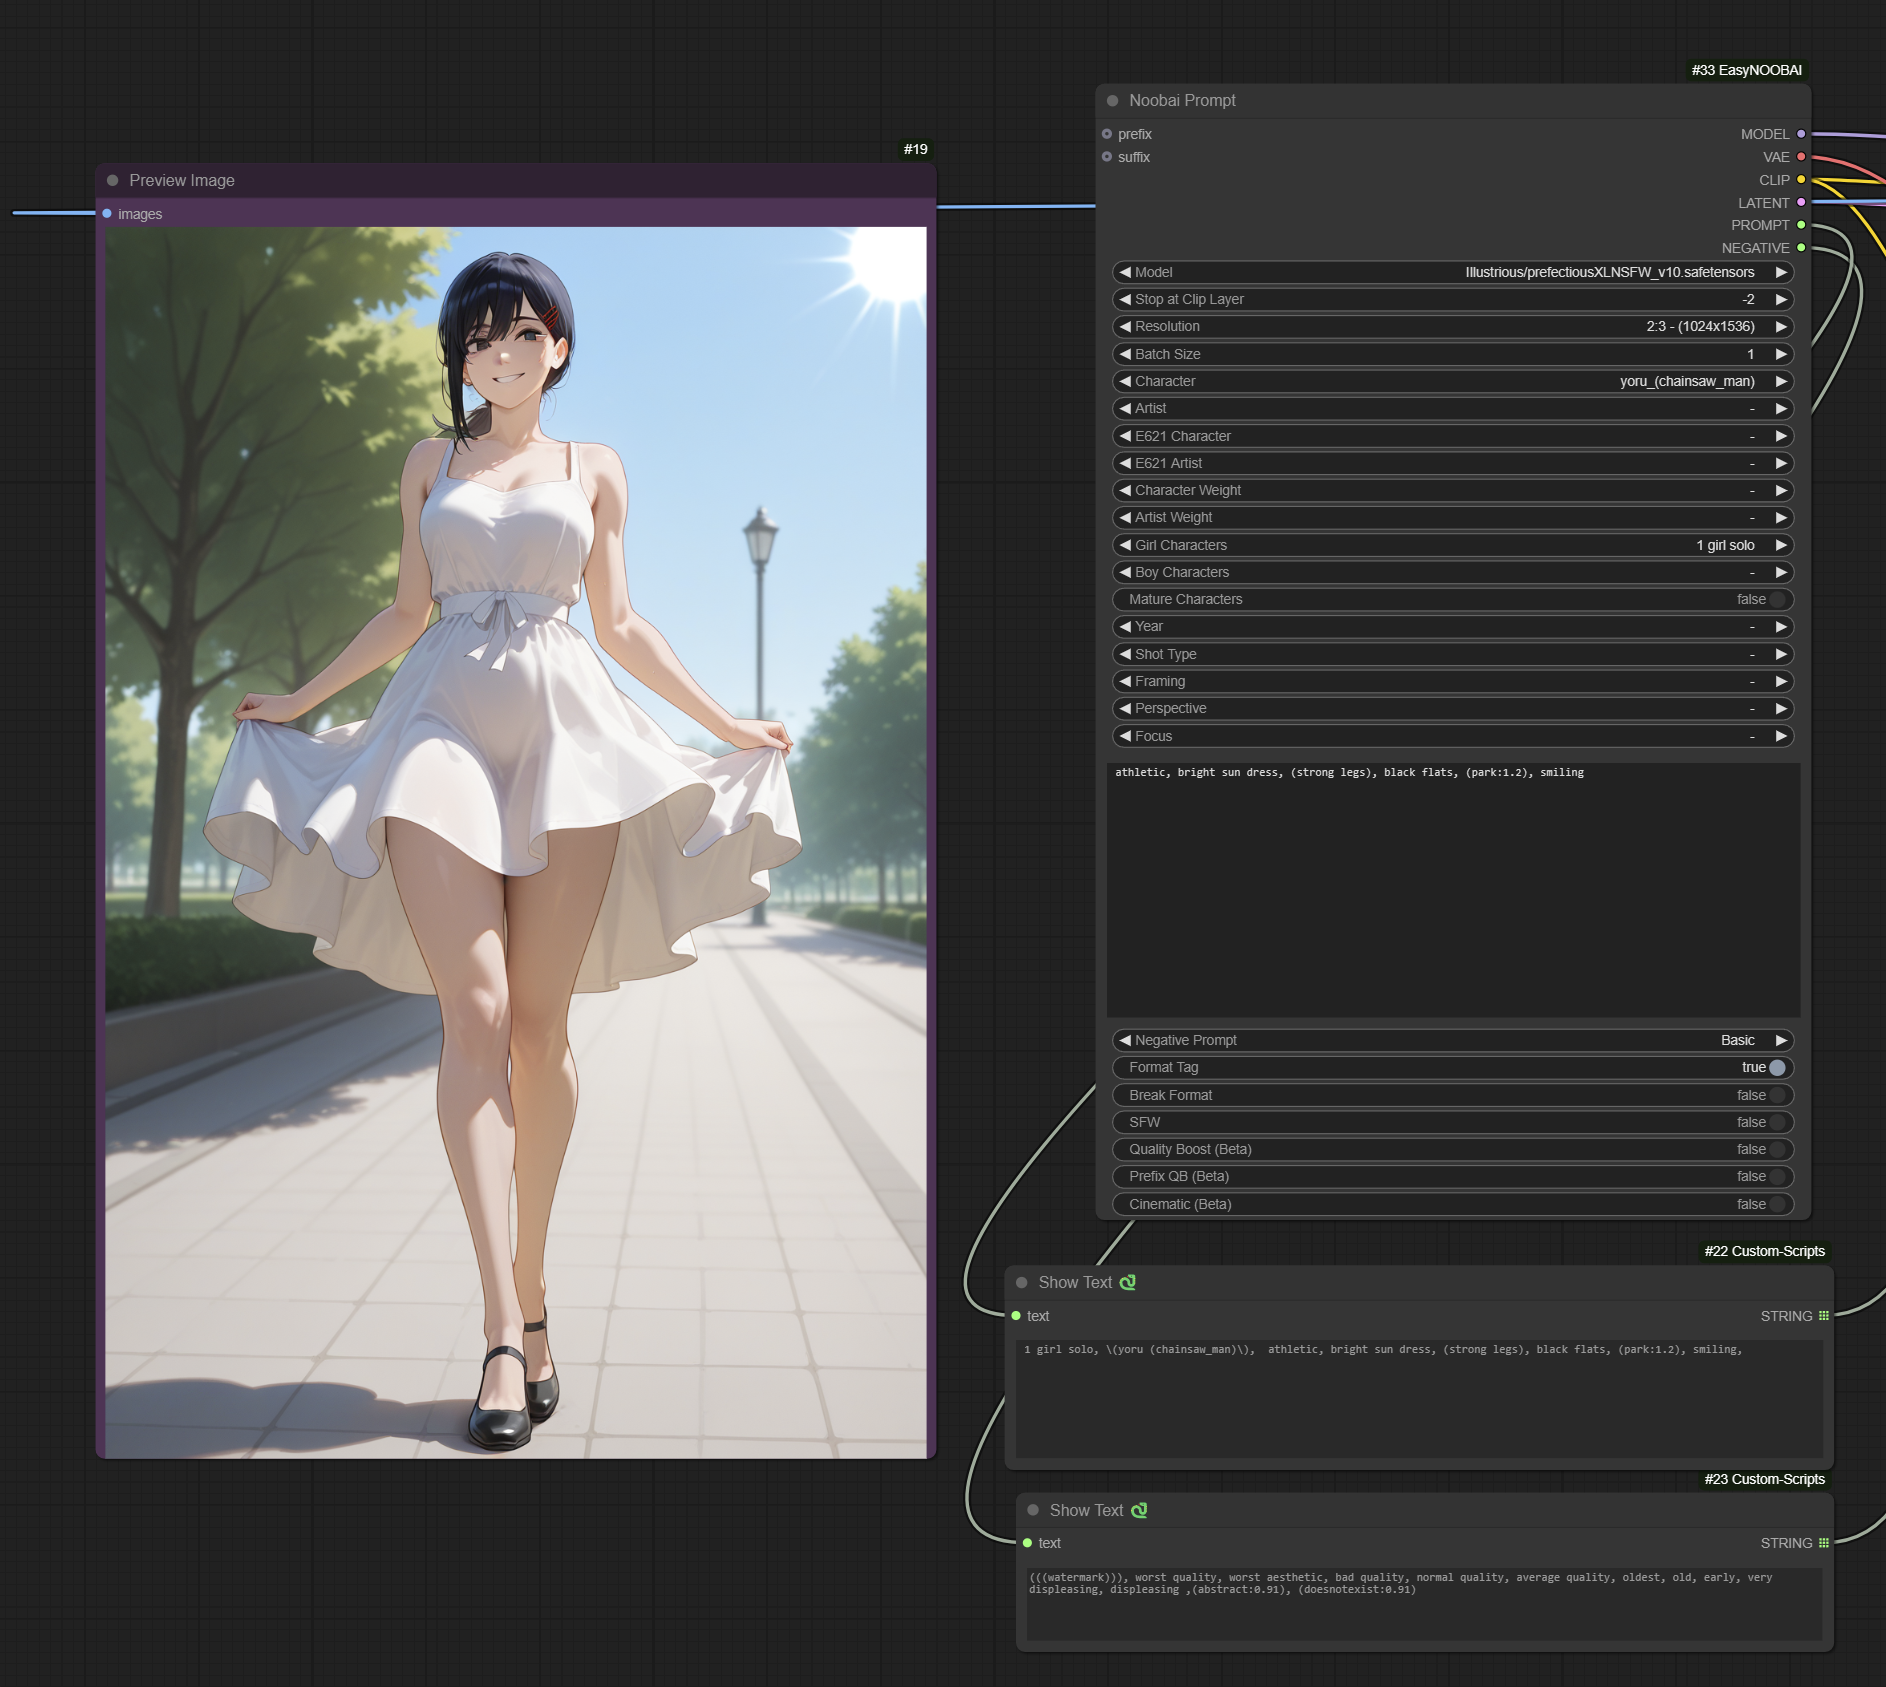
Task: Click the Noobai Prompt node collapse dot
Action: (x=1112, y=101)
